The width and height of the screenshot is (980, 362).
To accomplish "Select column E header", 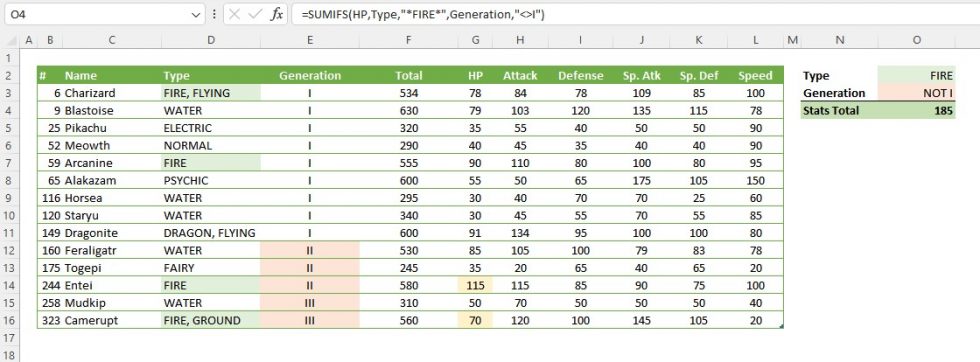I will (310, 40).
